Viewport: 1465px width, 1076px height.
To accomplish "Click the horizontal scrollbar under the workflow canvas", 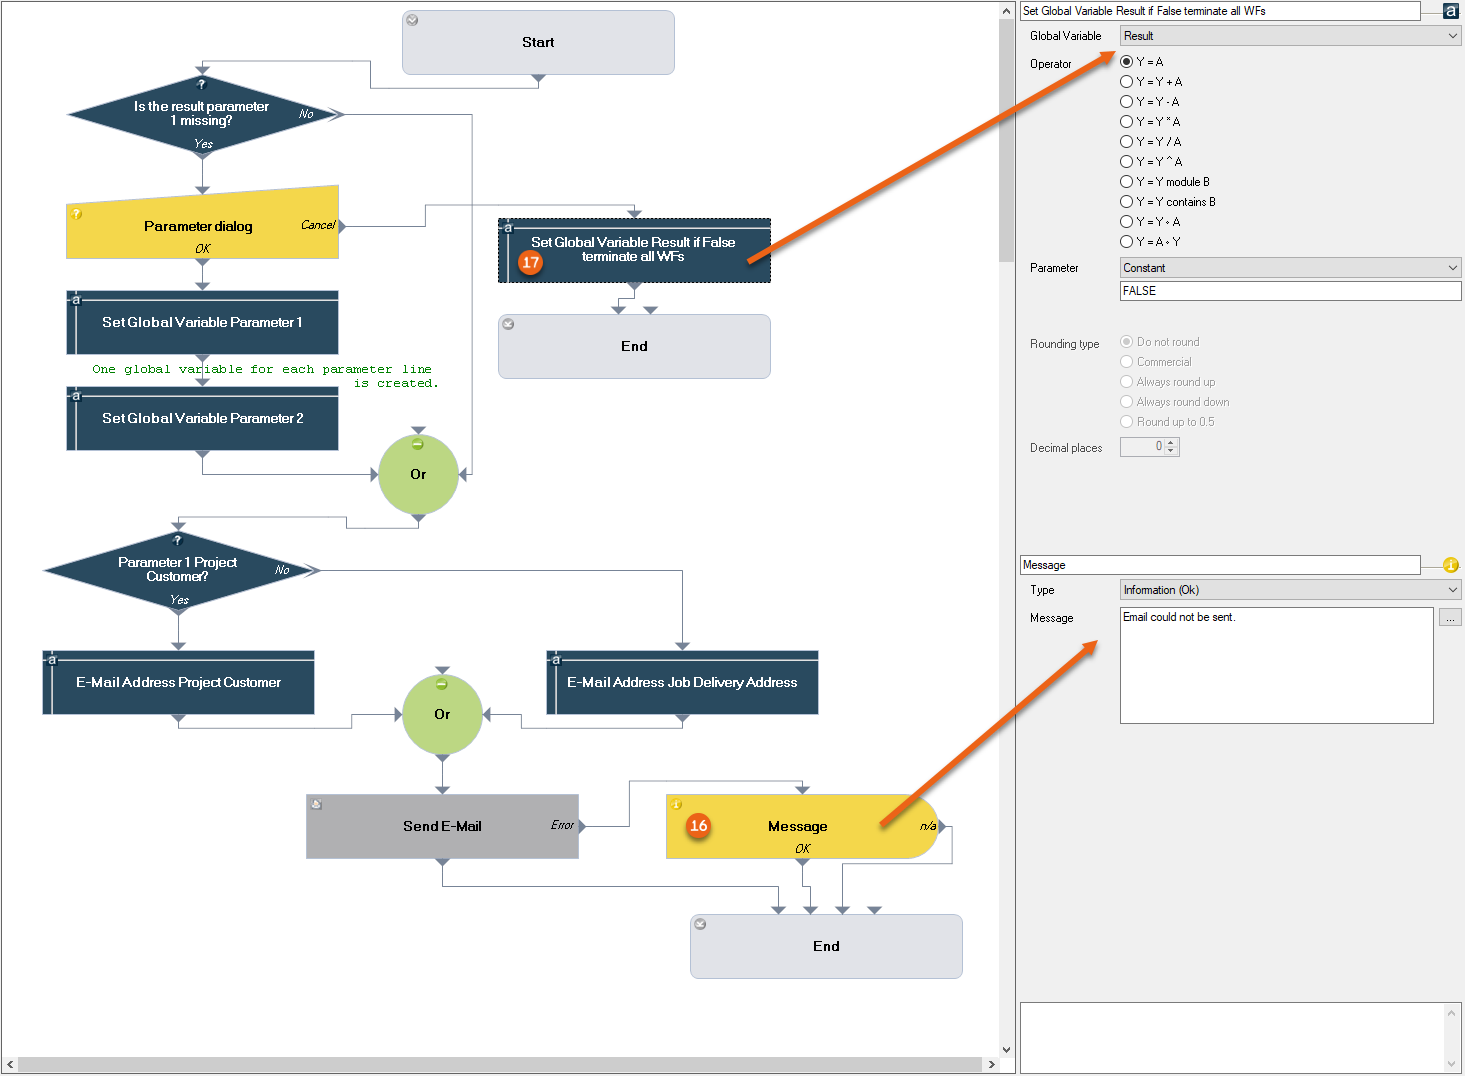I will click(500, 1064).
